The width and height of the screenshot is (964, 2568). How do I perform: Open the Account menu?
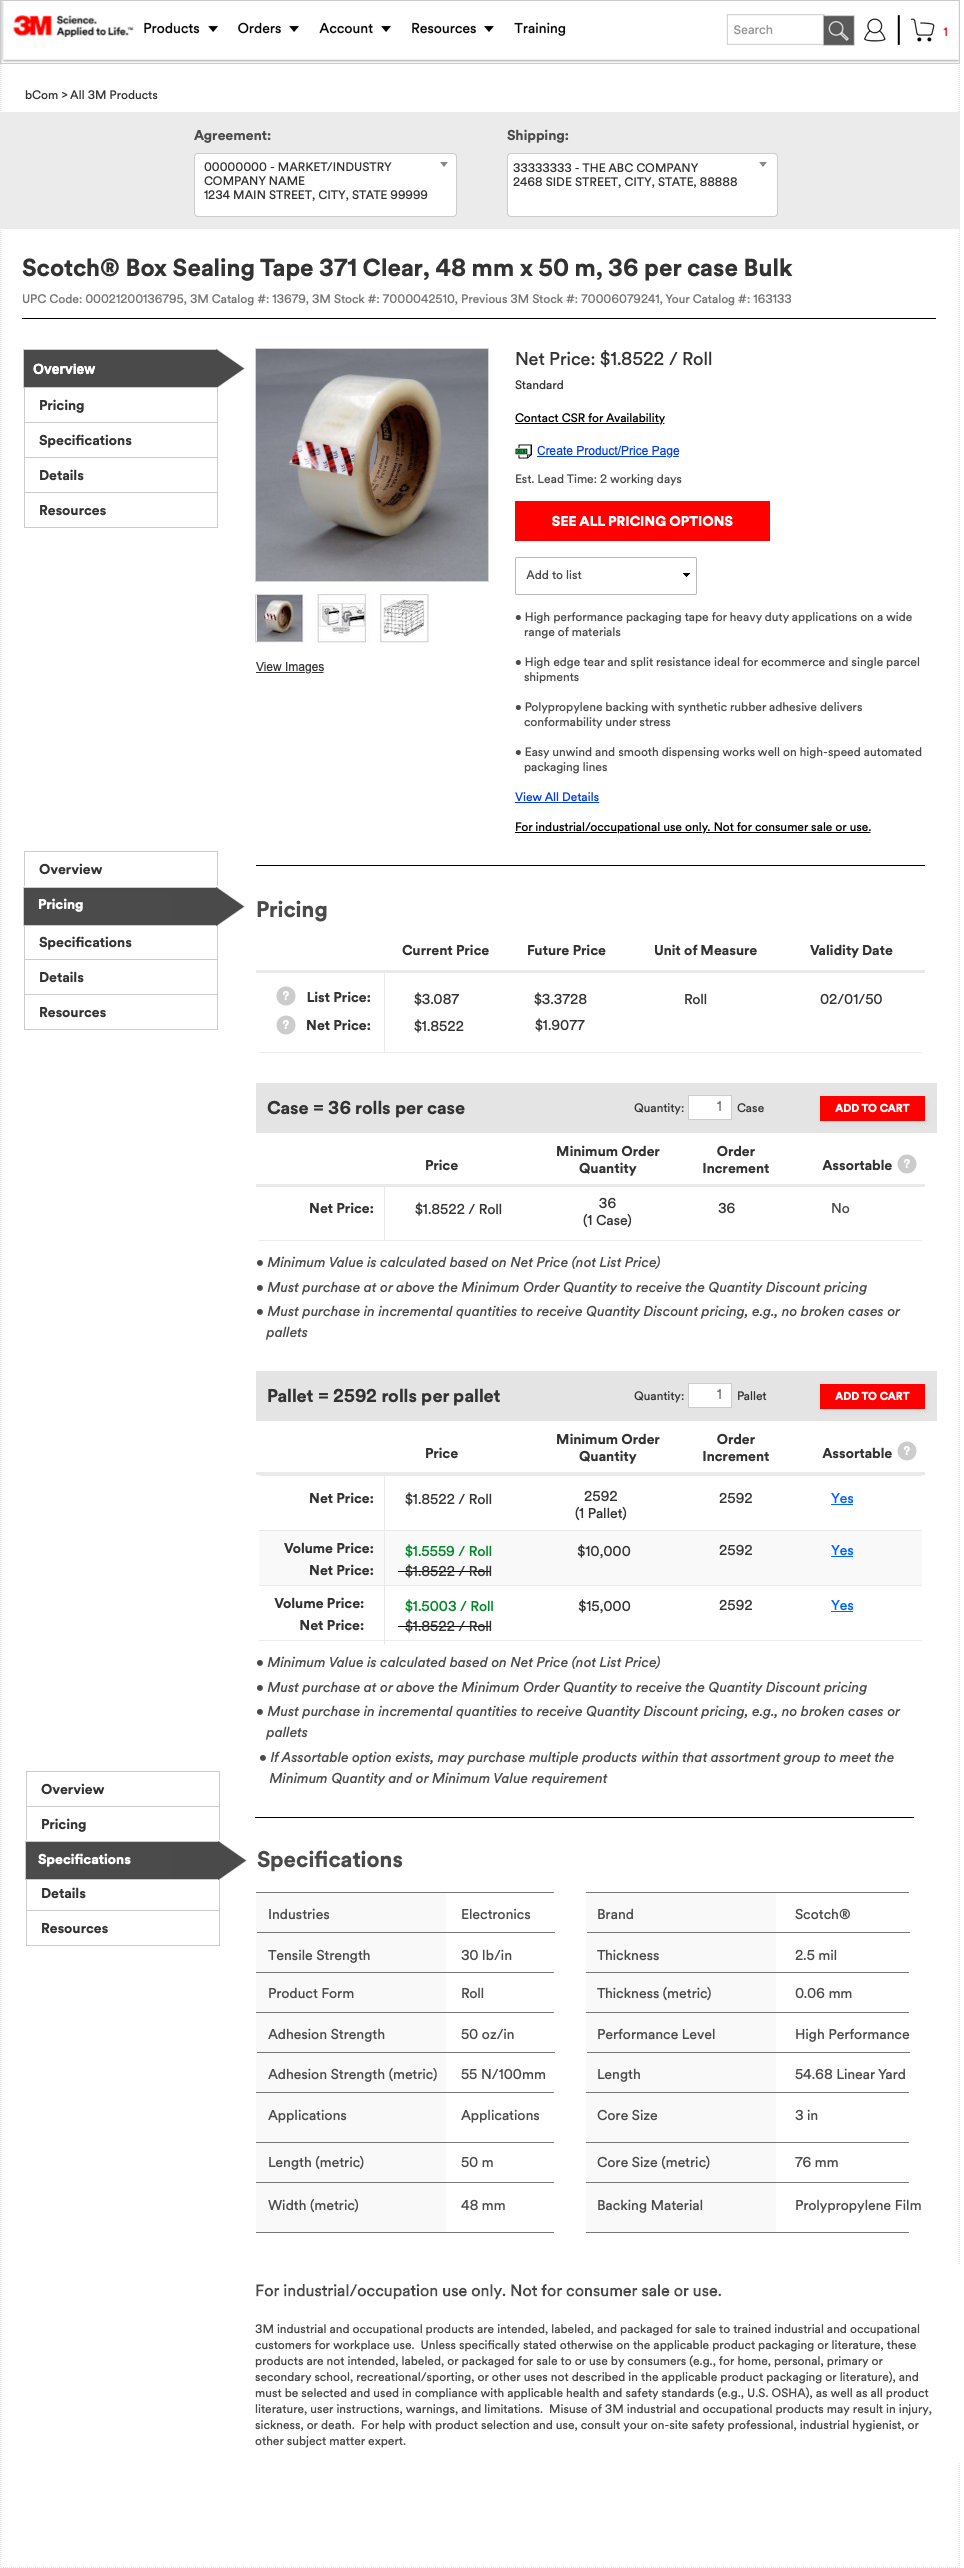(355, 28)
